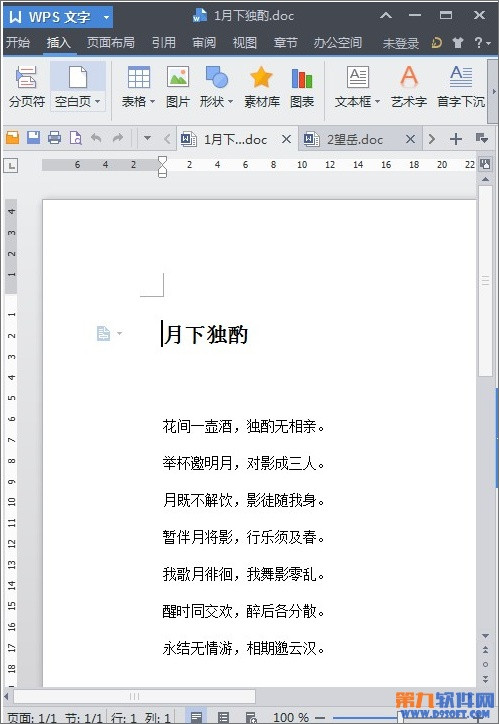Switch to the 页面布局 ribbon tab
The image size is (499, 724).
(x=111, y=43)
